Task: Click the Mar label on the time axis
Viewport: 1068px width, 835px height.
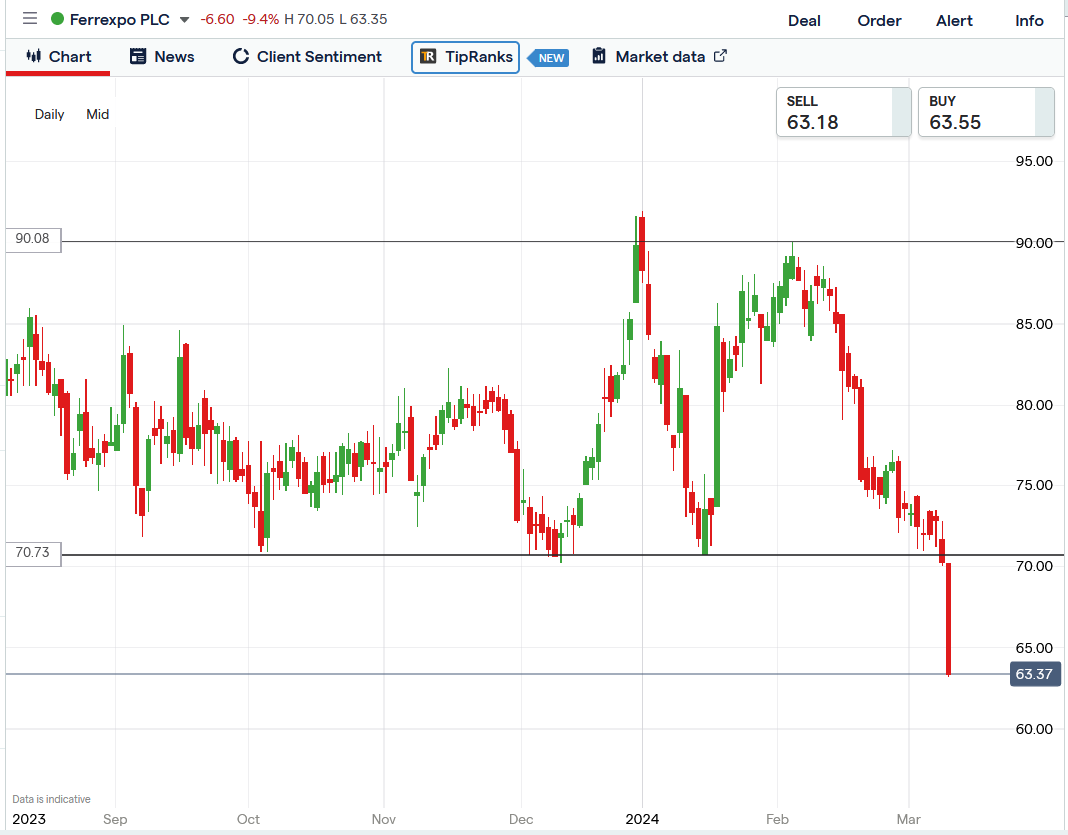Action: (x=909, y=819)
